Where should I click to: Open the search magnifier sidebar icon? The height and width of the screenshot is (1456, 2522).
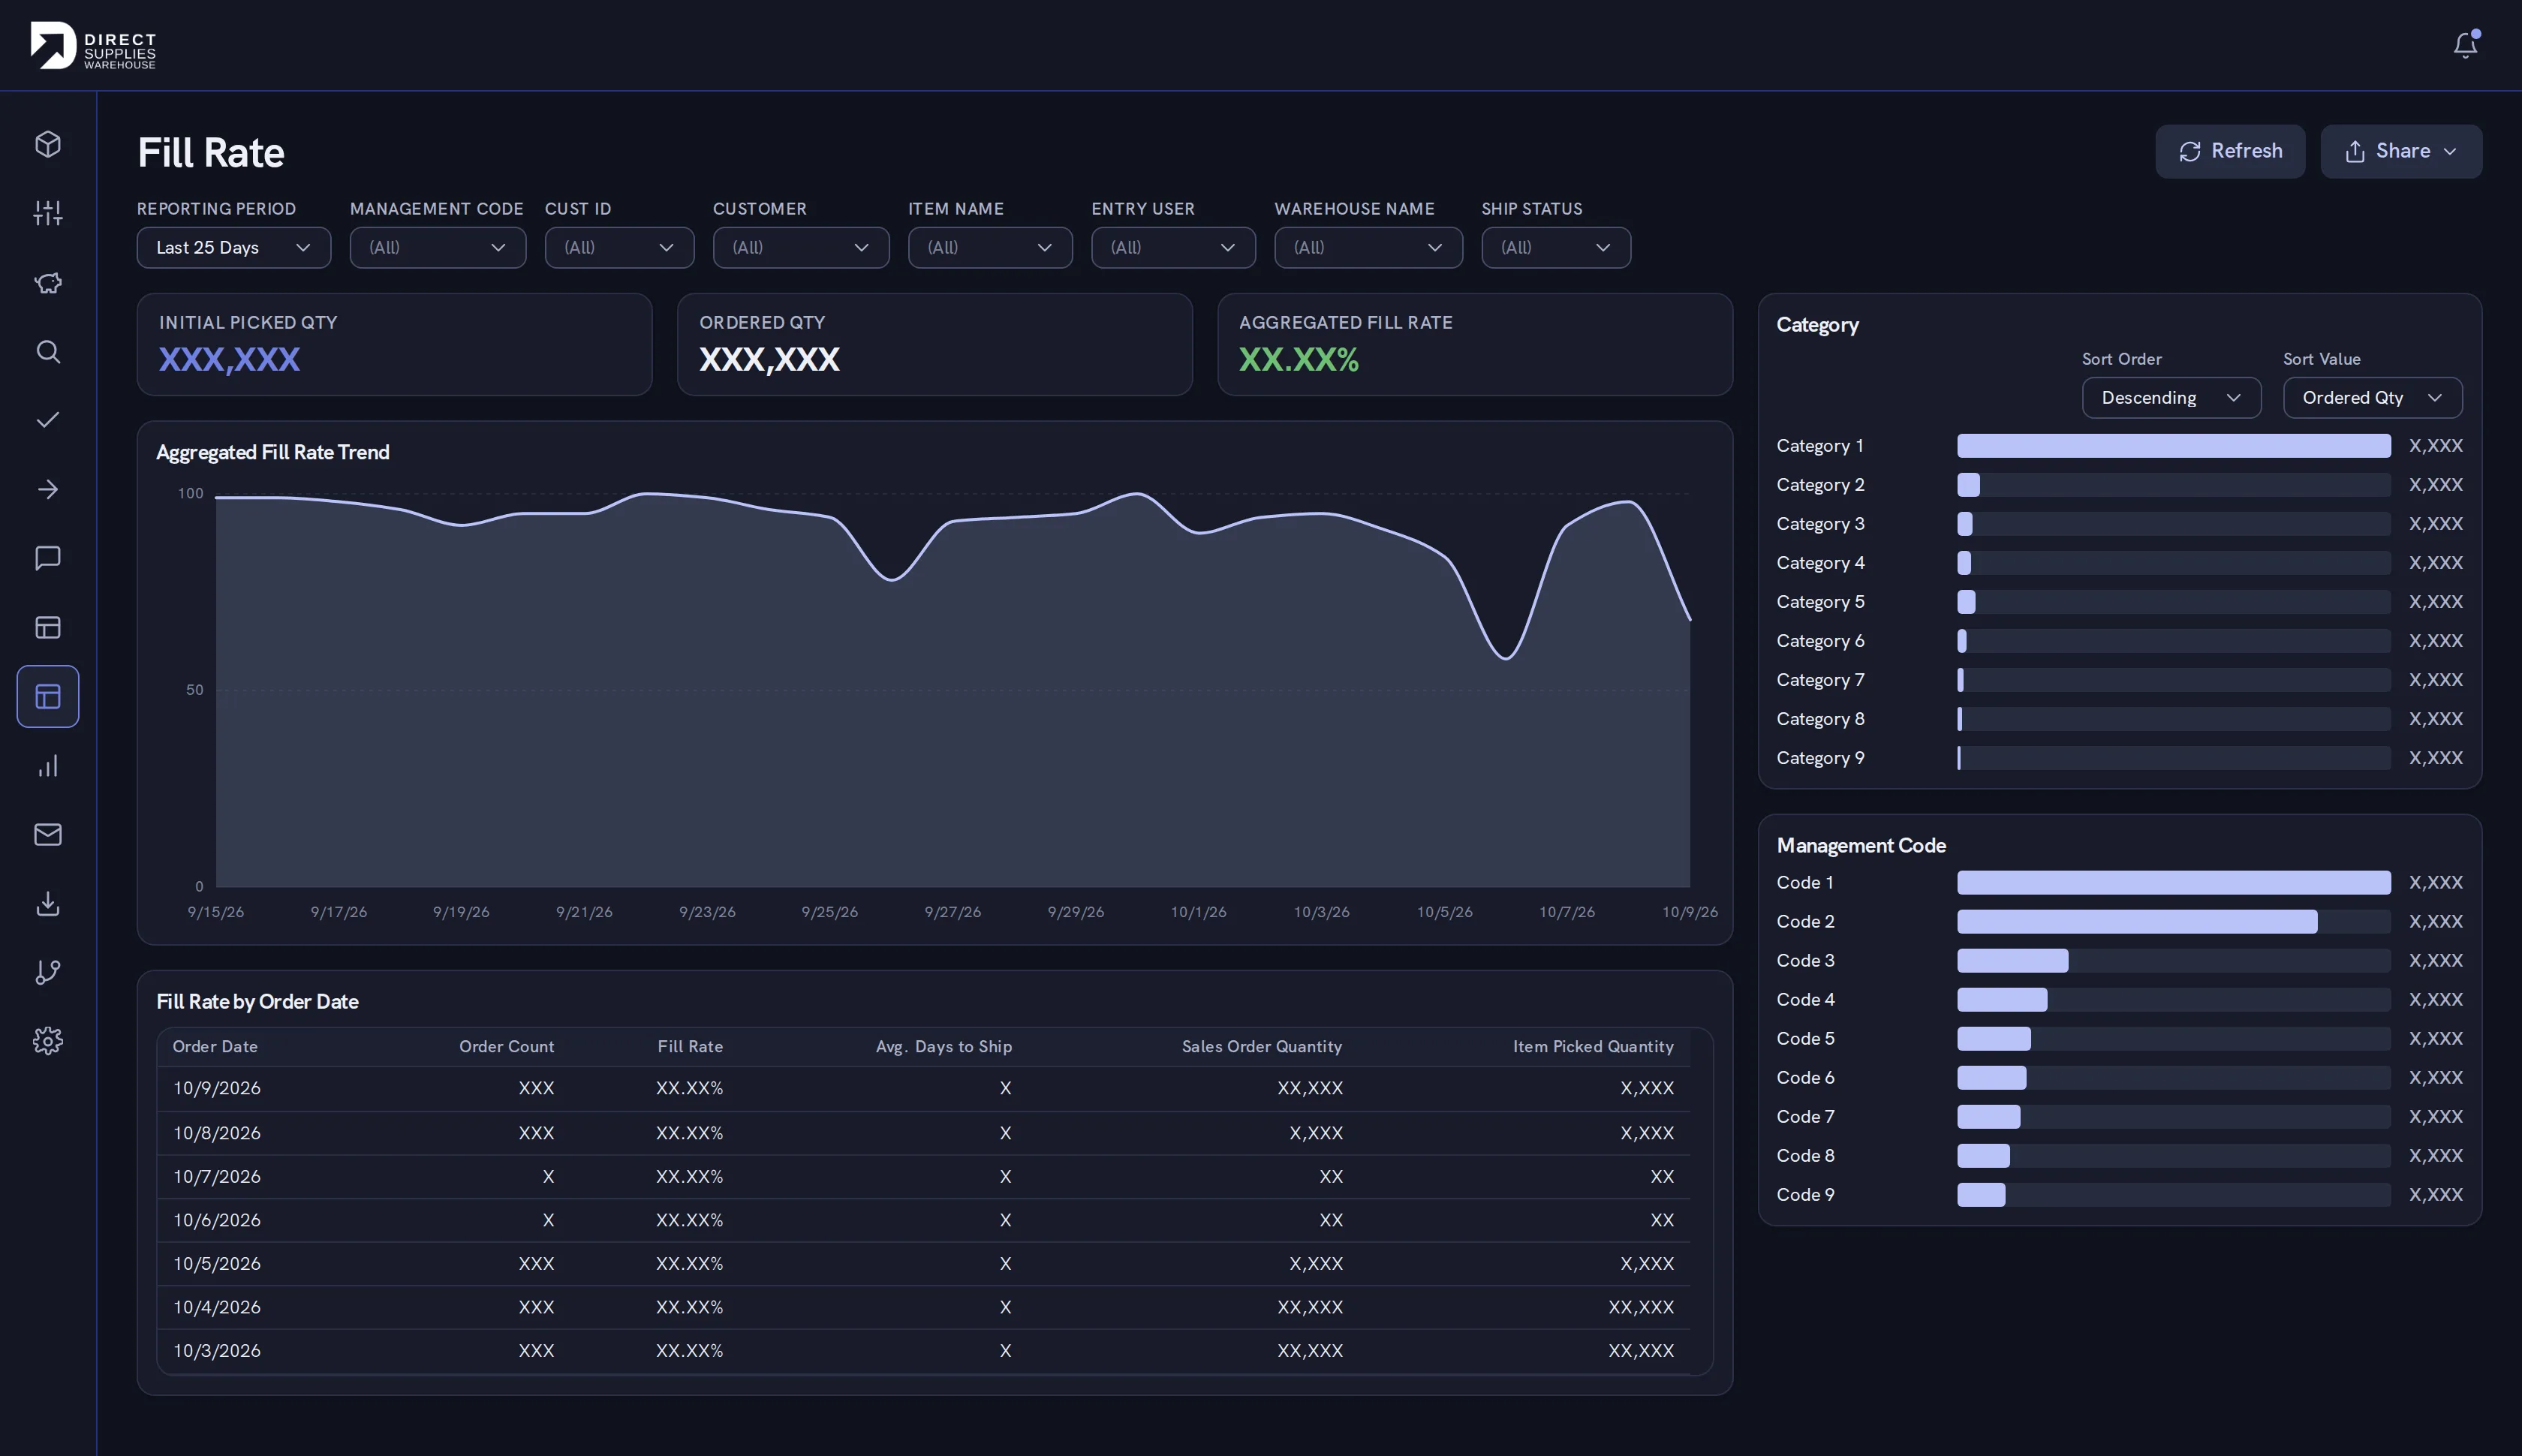tap(48, 352)
